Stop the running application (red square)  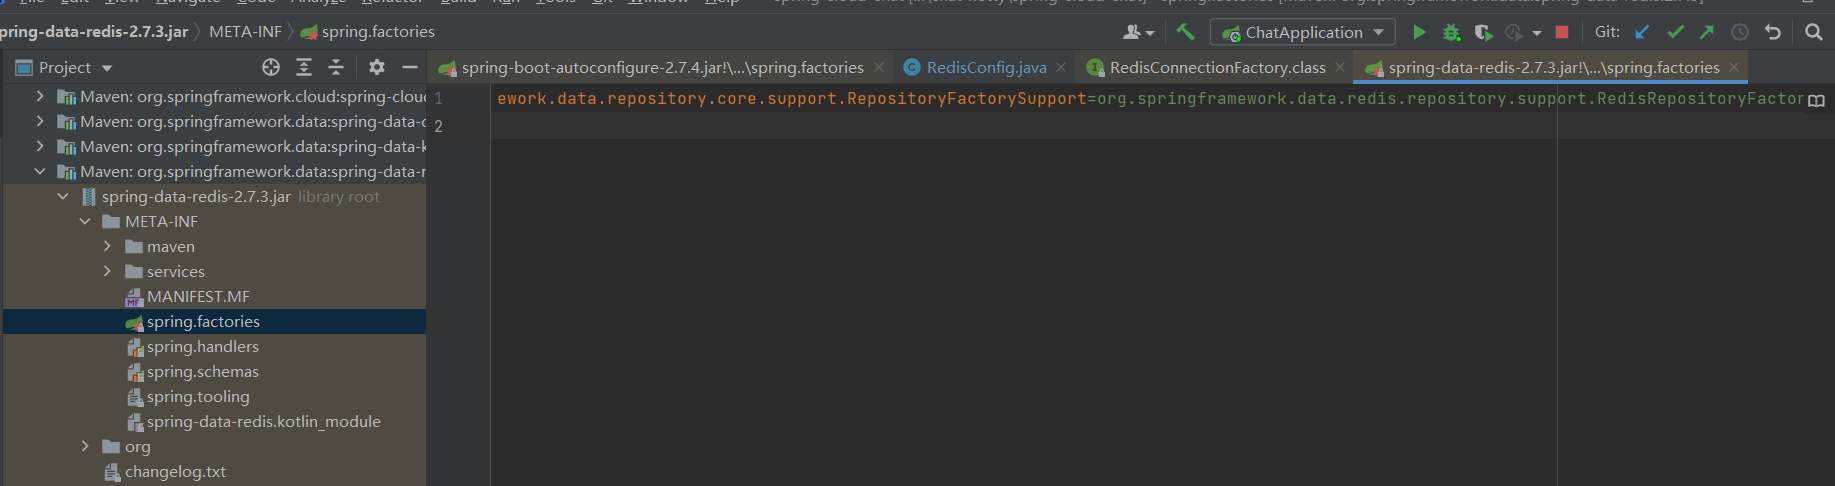[1562, 32]
